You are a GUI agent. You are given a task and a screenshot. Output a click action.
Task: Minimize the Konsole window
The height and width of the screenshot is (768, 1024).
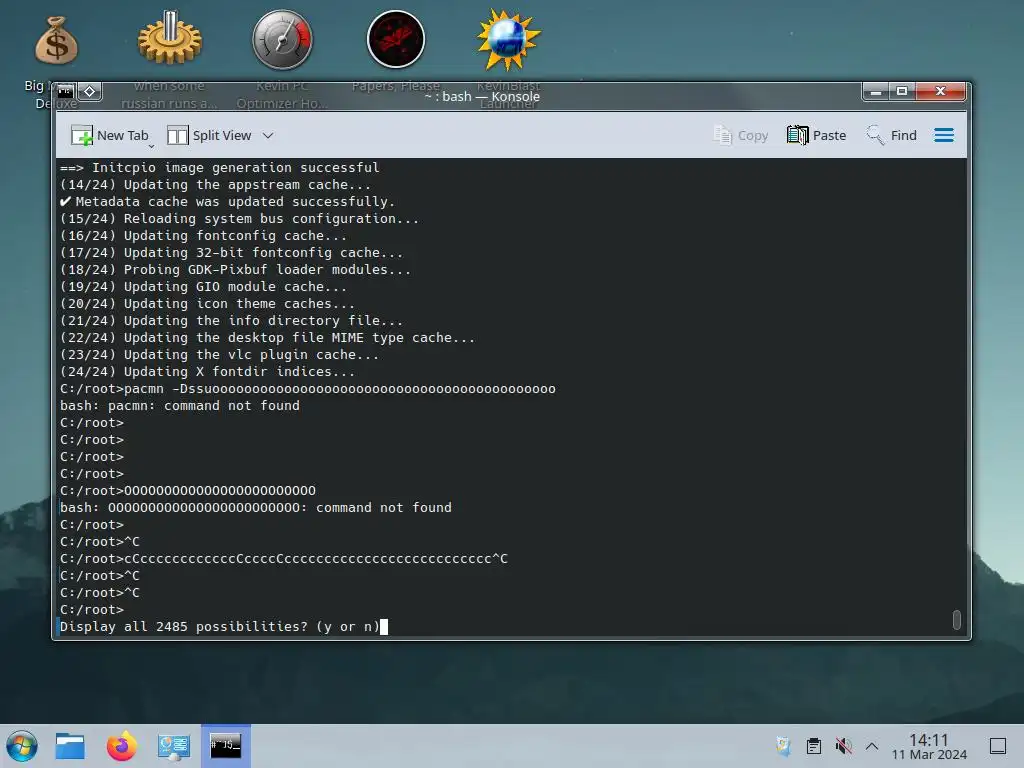coord(876,91)
